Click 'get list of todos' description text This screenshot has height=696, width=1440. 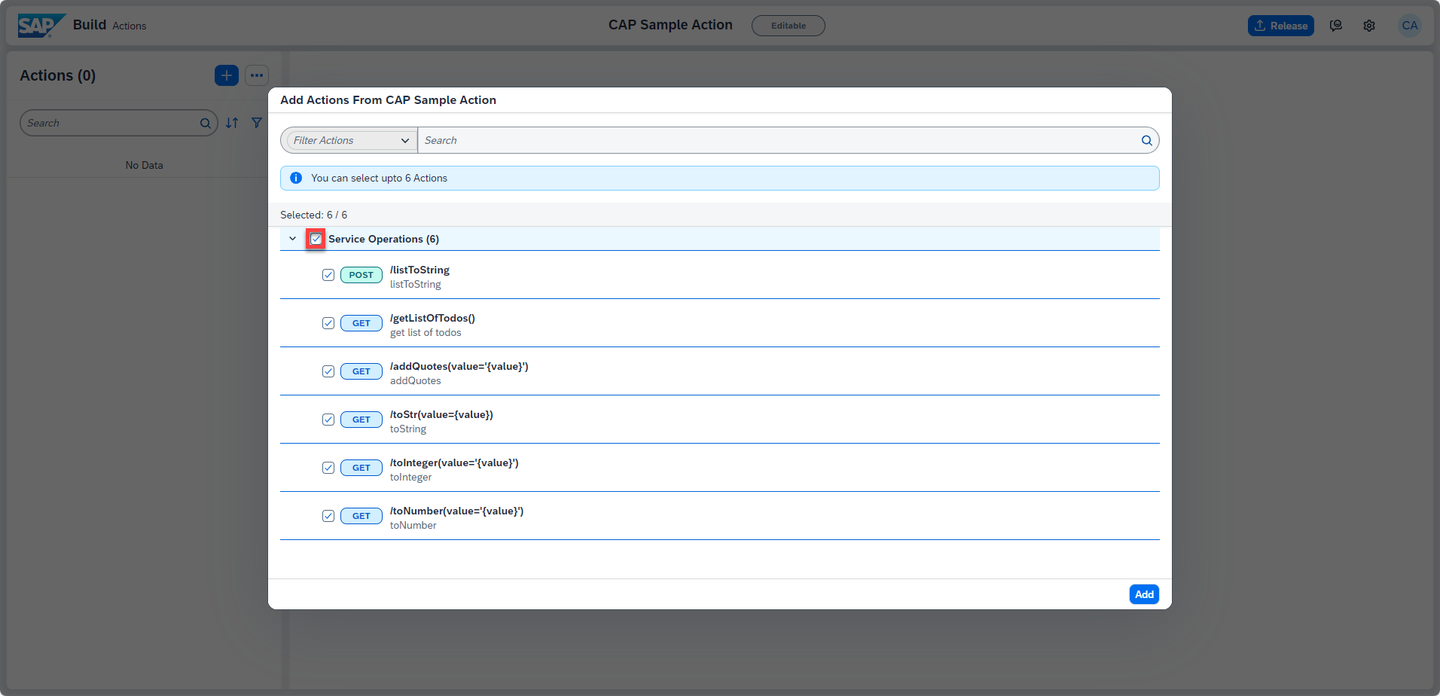coord(426,333)
